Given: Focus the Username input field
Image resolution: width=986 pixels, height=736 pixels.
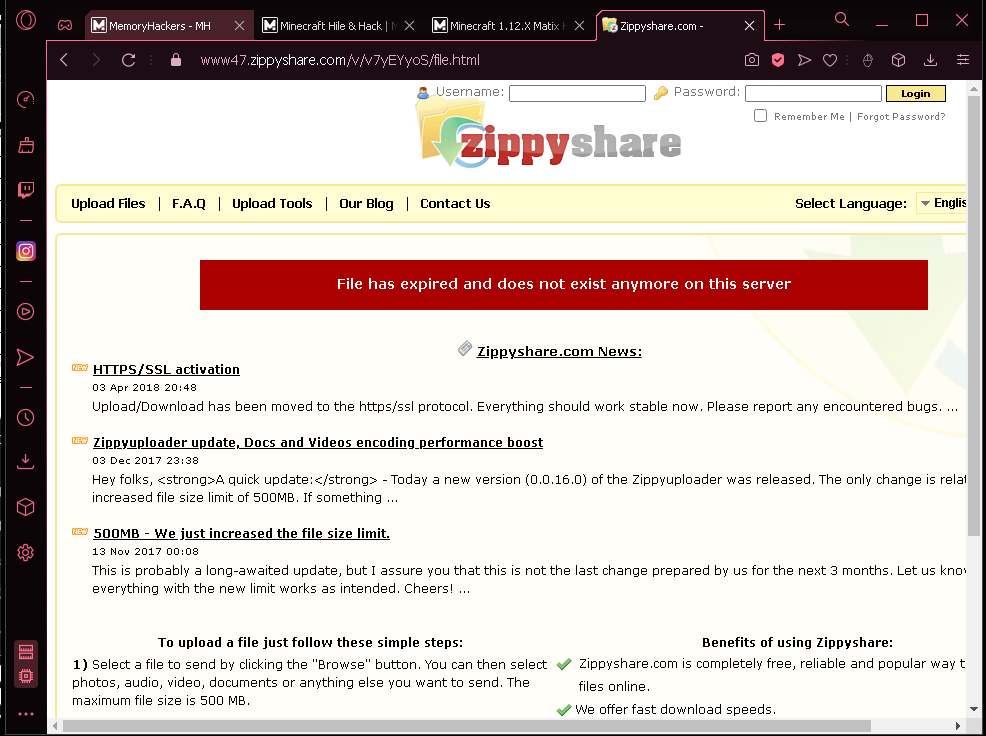Looking at the screenshot, I should tap(577, 93).
